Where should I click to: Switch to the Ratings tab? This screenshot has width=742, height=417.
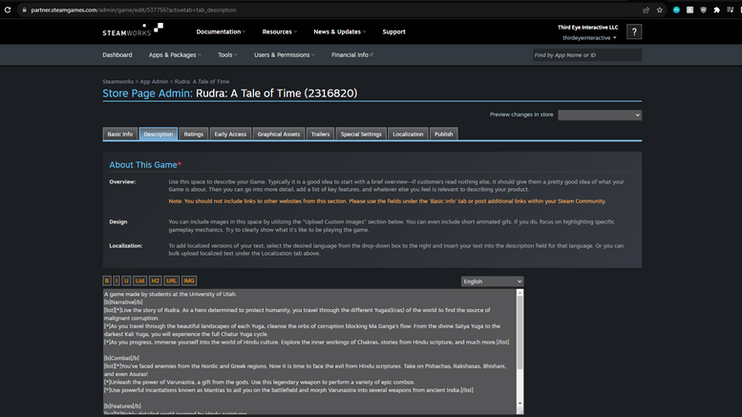point(194,134)
